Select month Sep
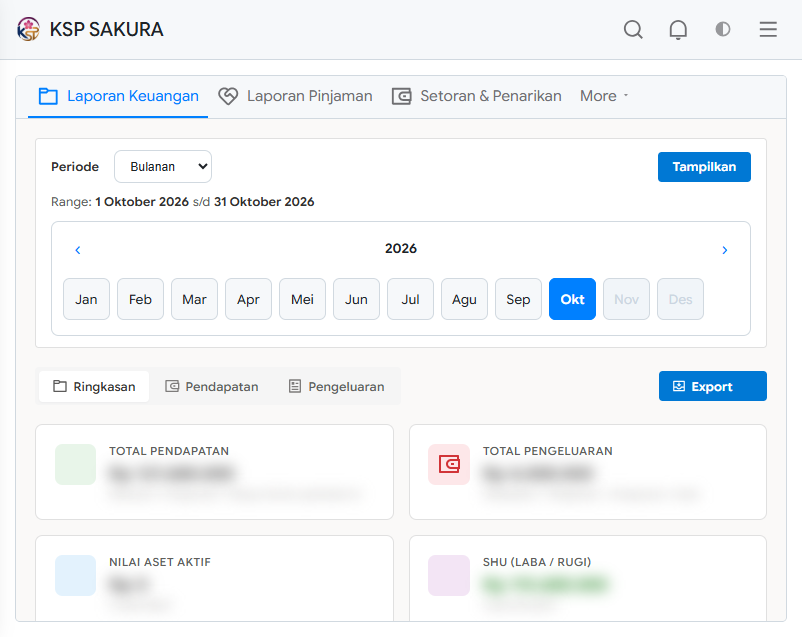 click(518, 299)
